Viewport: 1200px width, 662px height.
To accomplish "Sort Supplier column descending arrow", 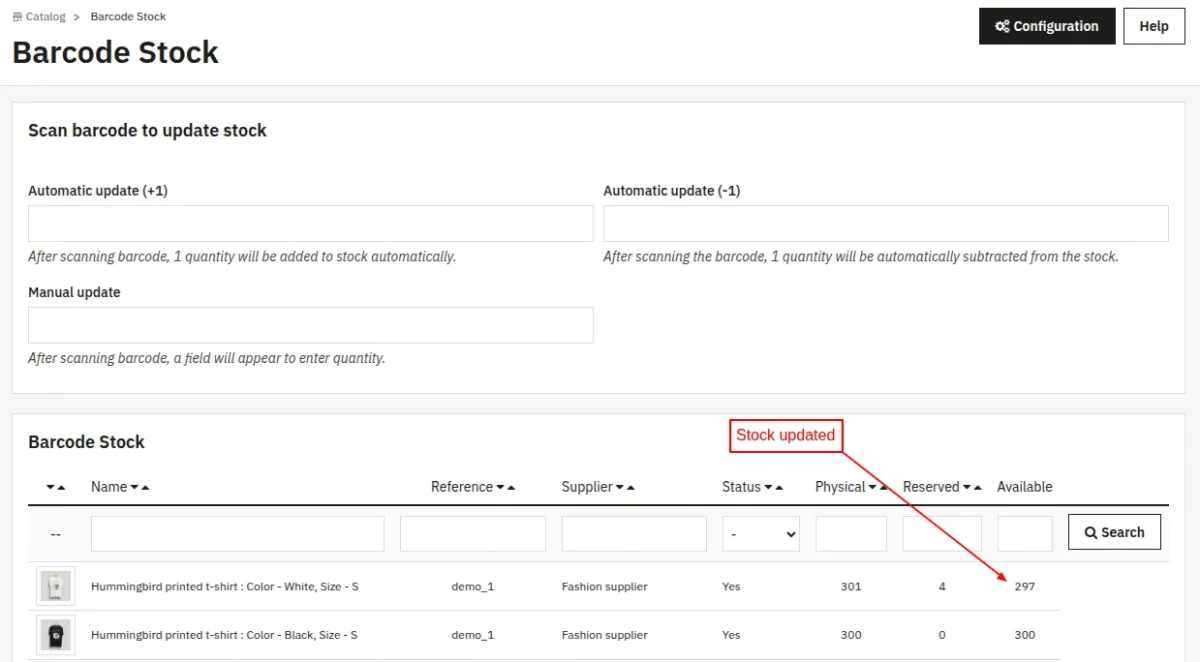I will coord(620,488).
